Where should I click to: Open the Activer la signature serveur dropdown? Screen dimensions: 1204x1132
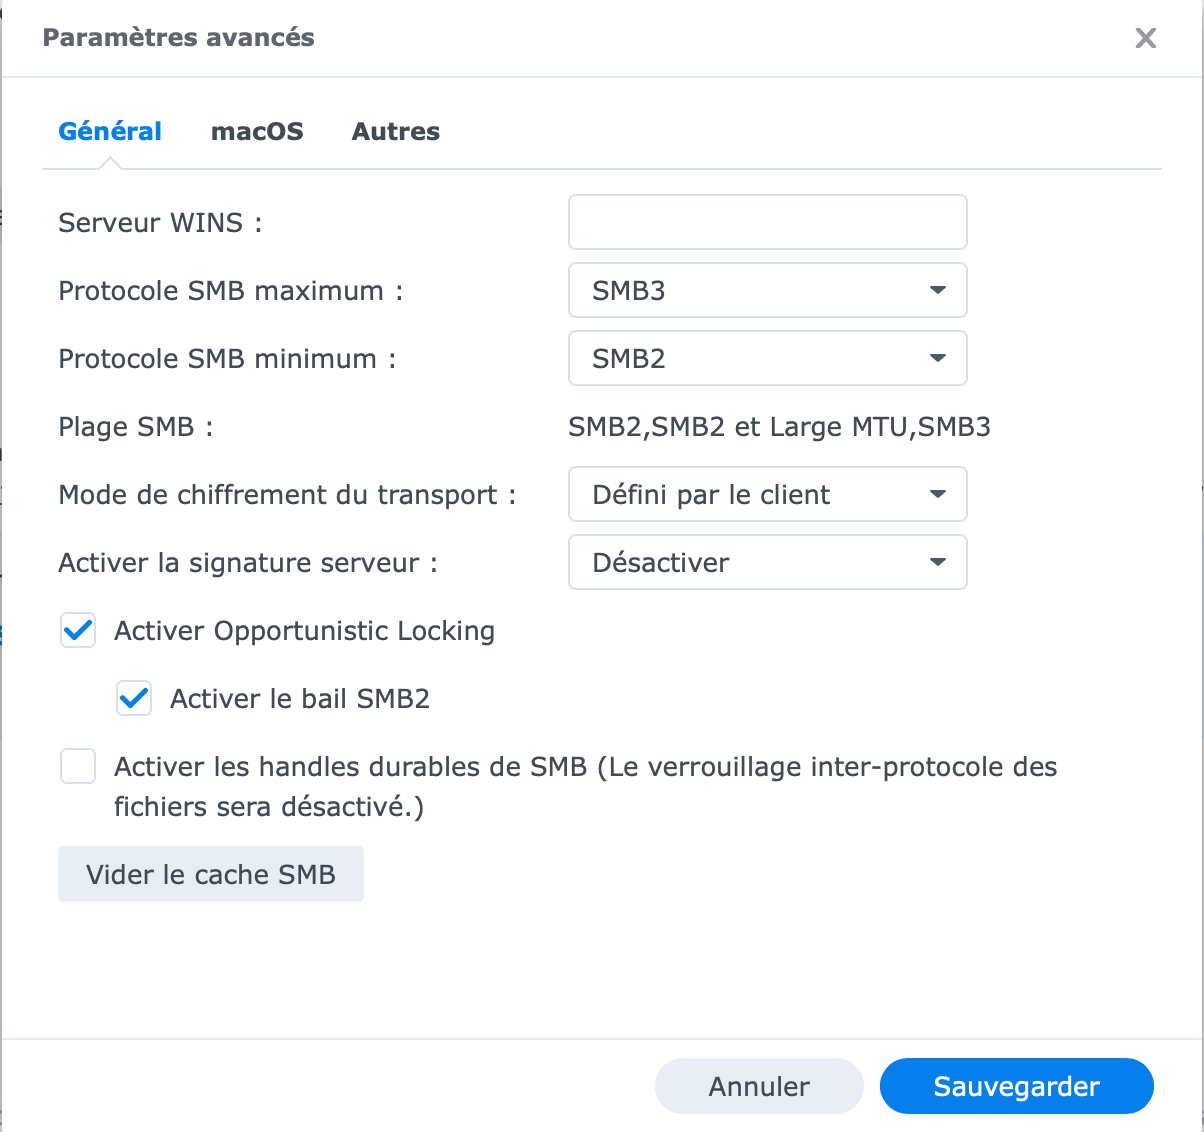coord(768,562)
